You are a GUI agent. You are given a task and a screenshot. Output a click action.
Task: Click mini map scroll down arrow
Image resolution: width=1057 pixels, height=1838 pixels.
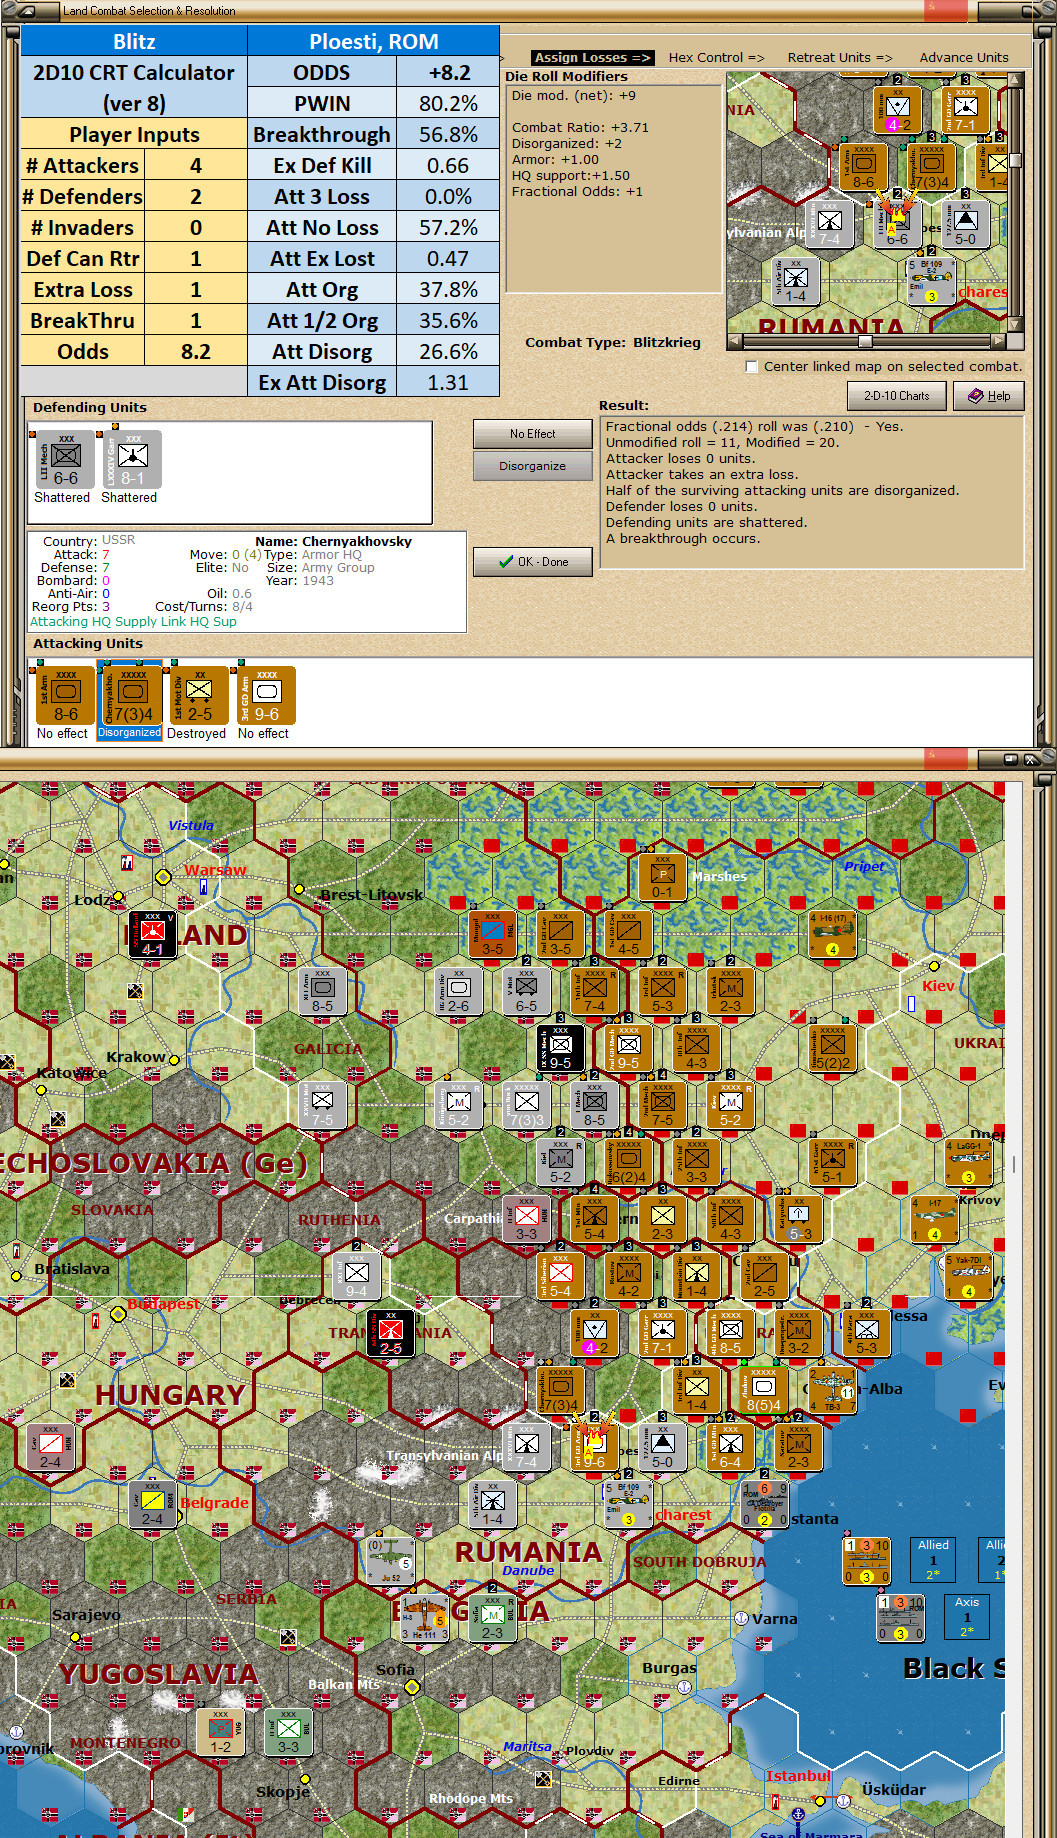(1016, 325)
